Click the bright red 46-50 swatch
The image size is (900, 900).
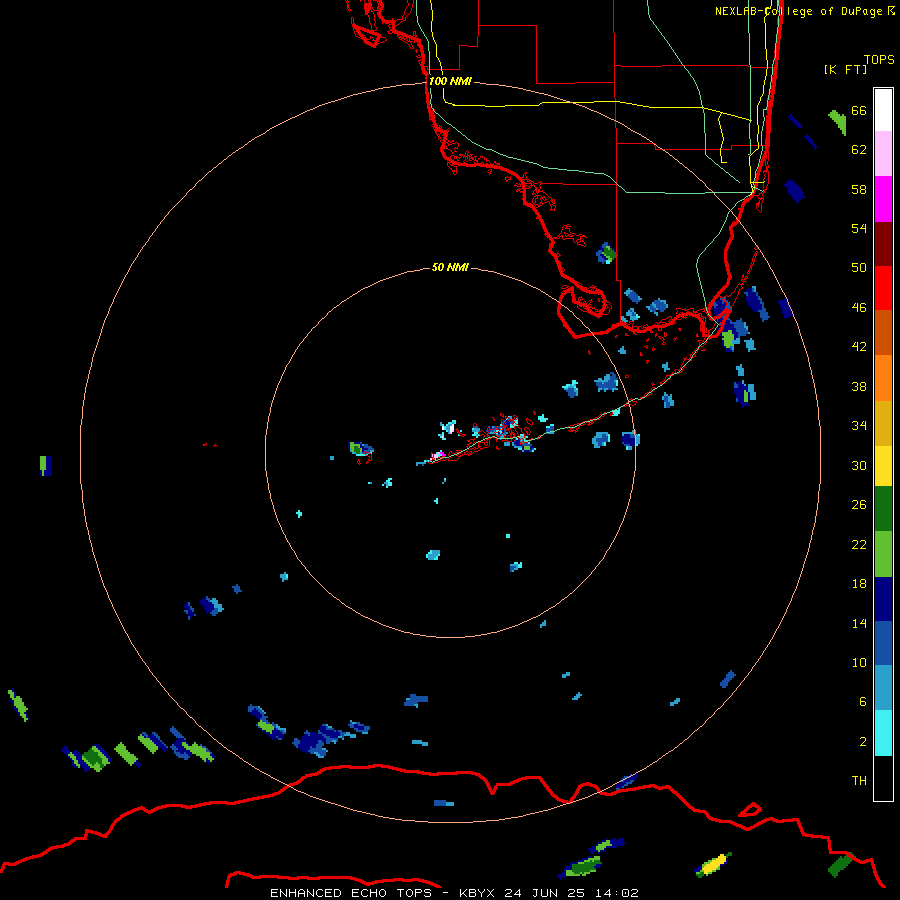tap(883, 288)
